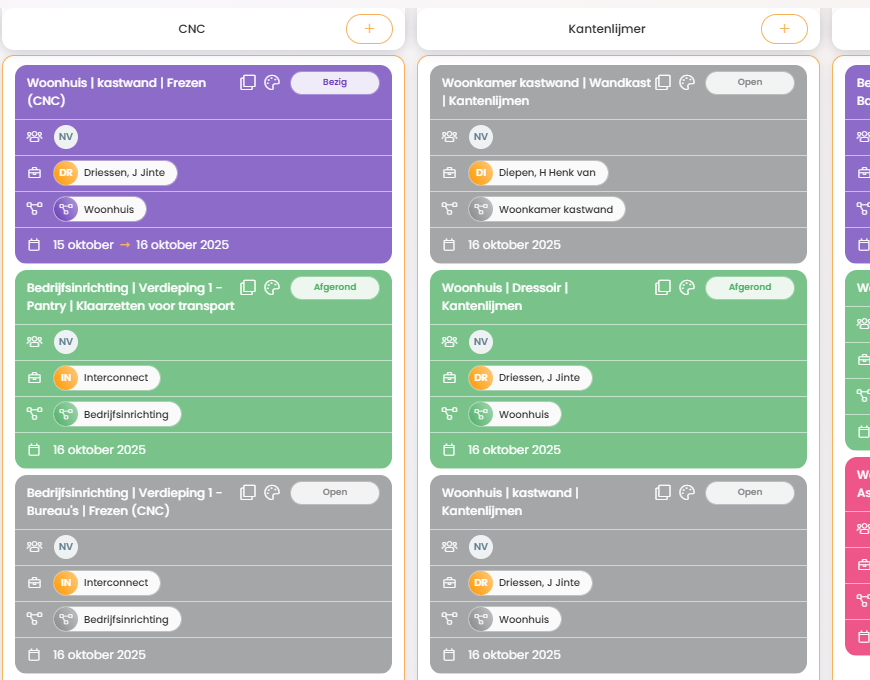The height and width of the screenshot is (680, 870).
Task: Open the Bezig status dropdown
Action: pyautogui.click(x=335, y=83)
